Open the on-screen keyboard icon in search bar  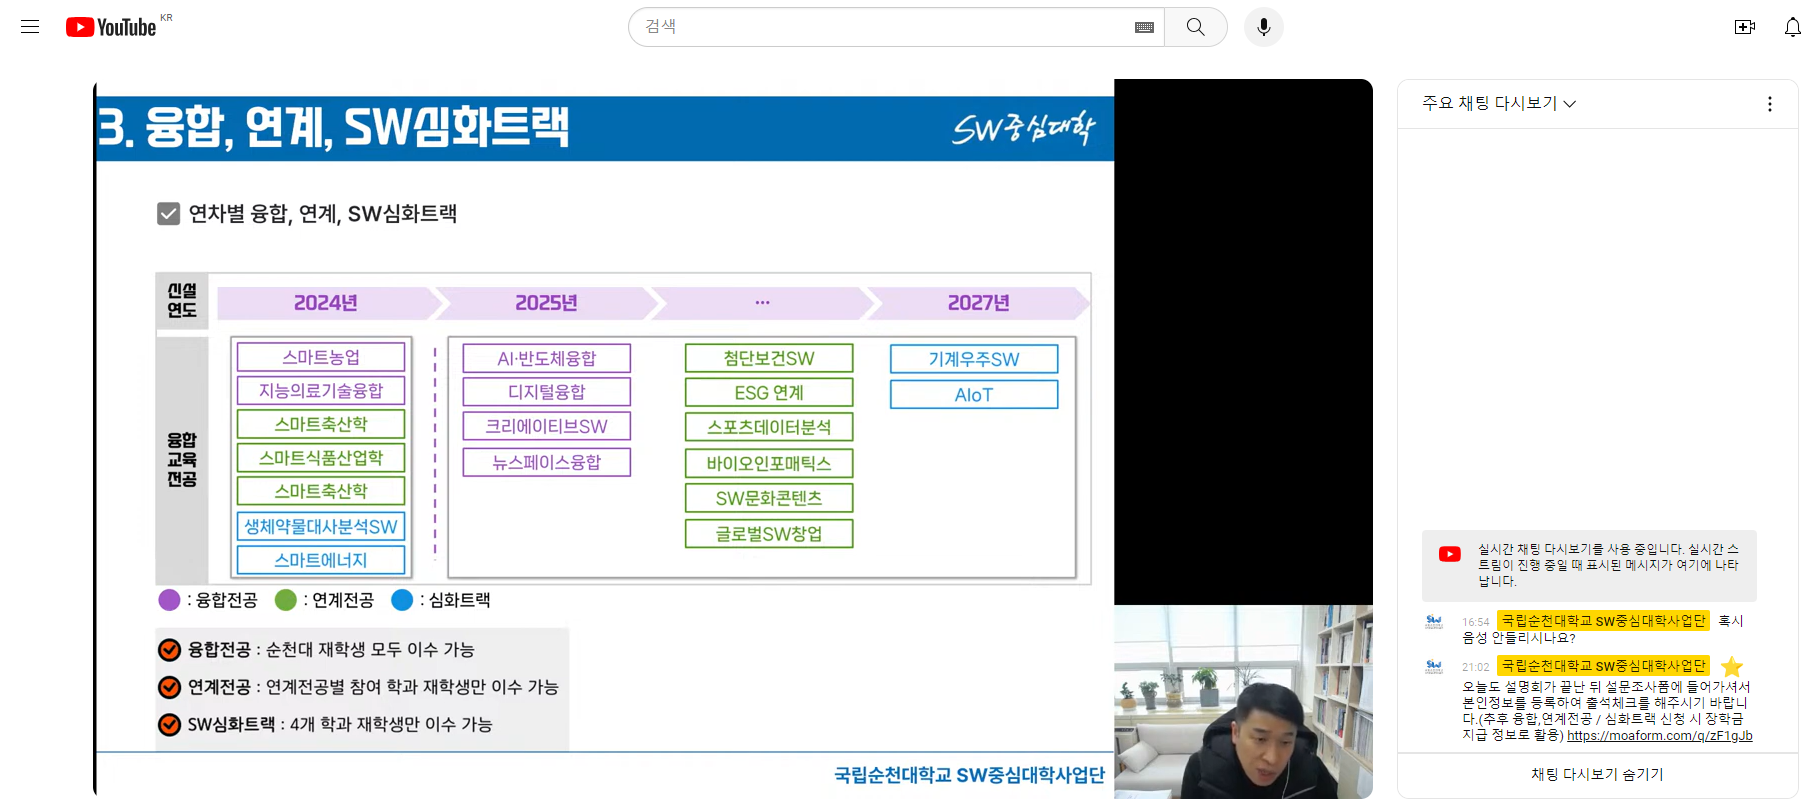(1144, 27)
